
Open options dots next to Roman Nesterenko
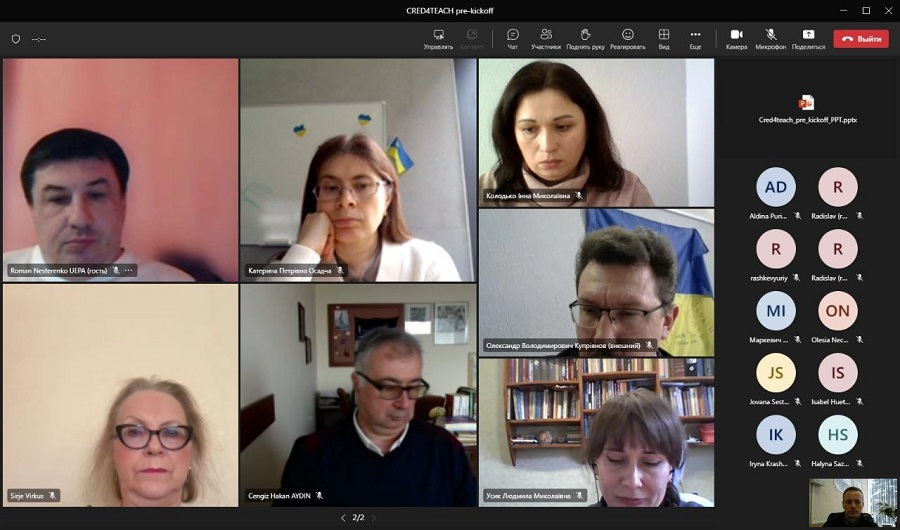pyautogui.click(x=129, y=270)
